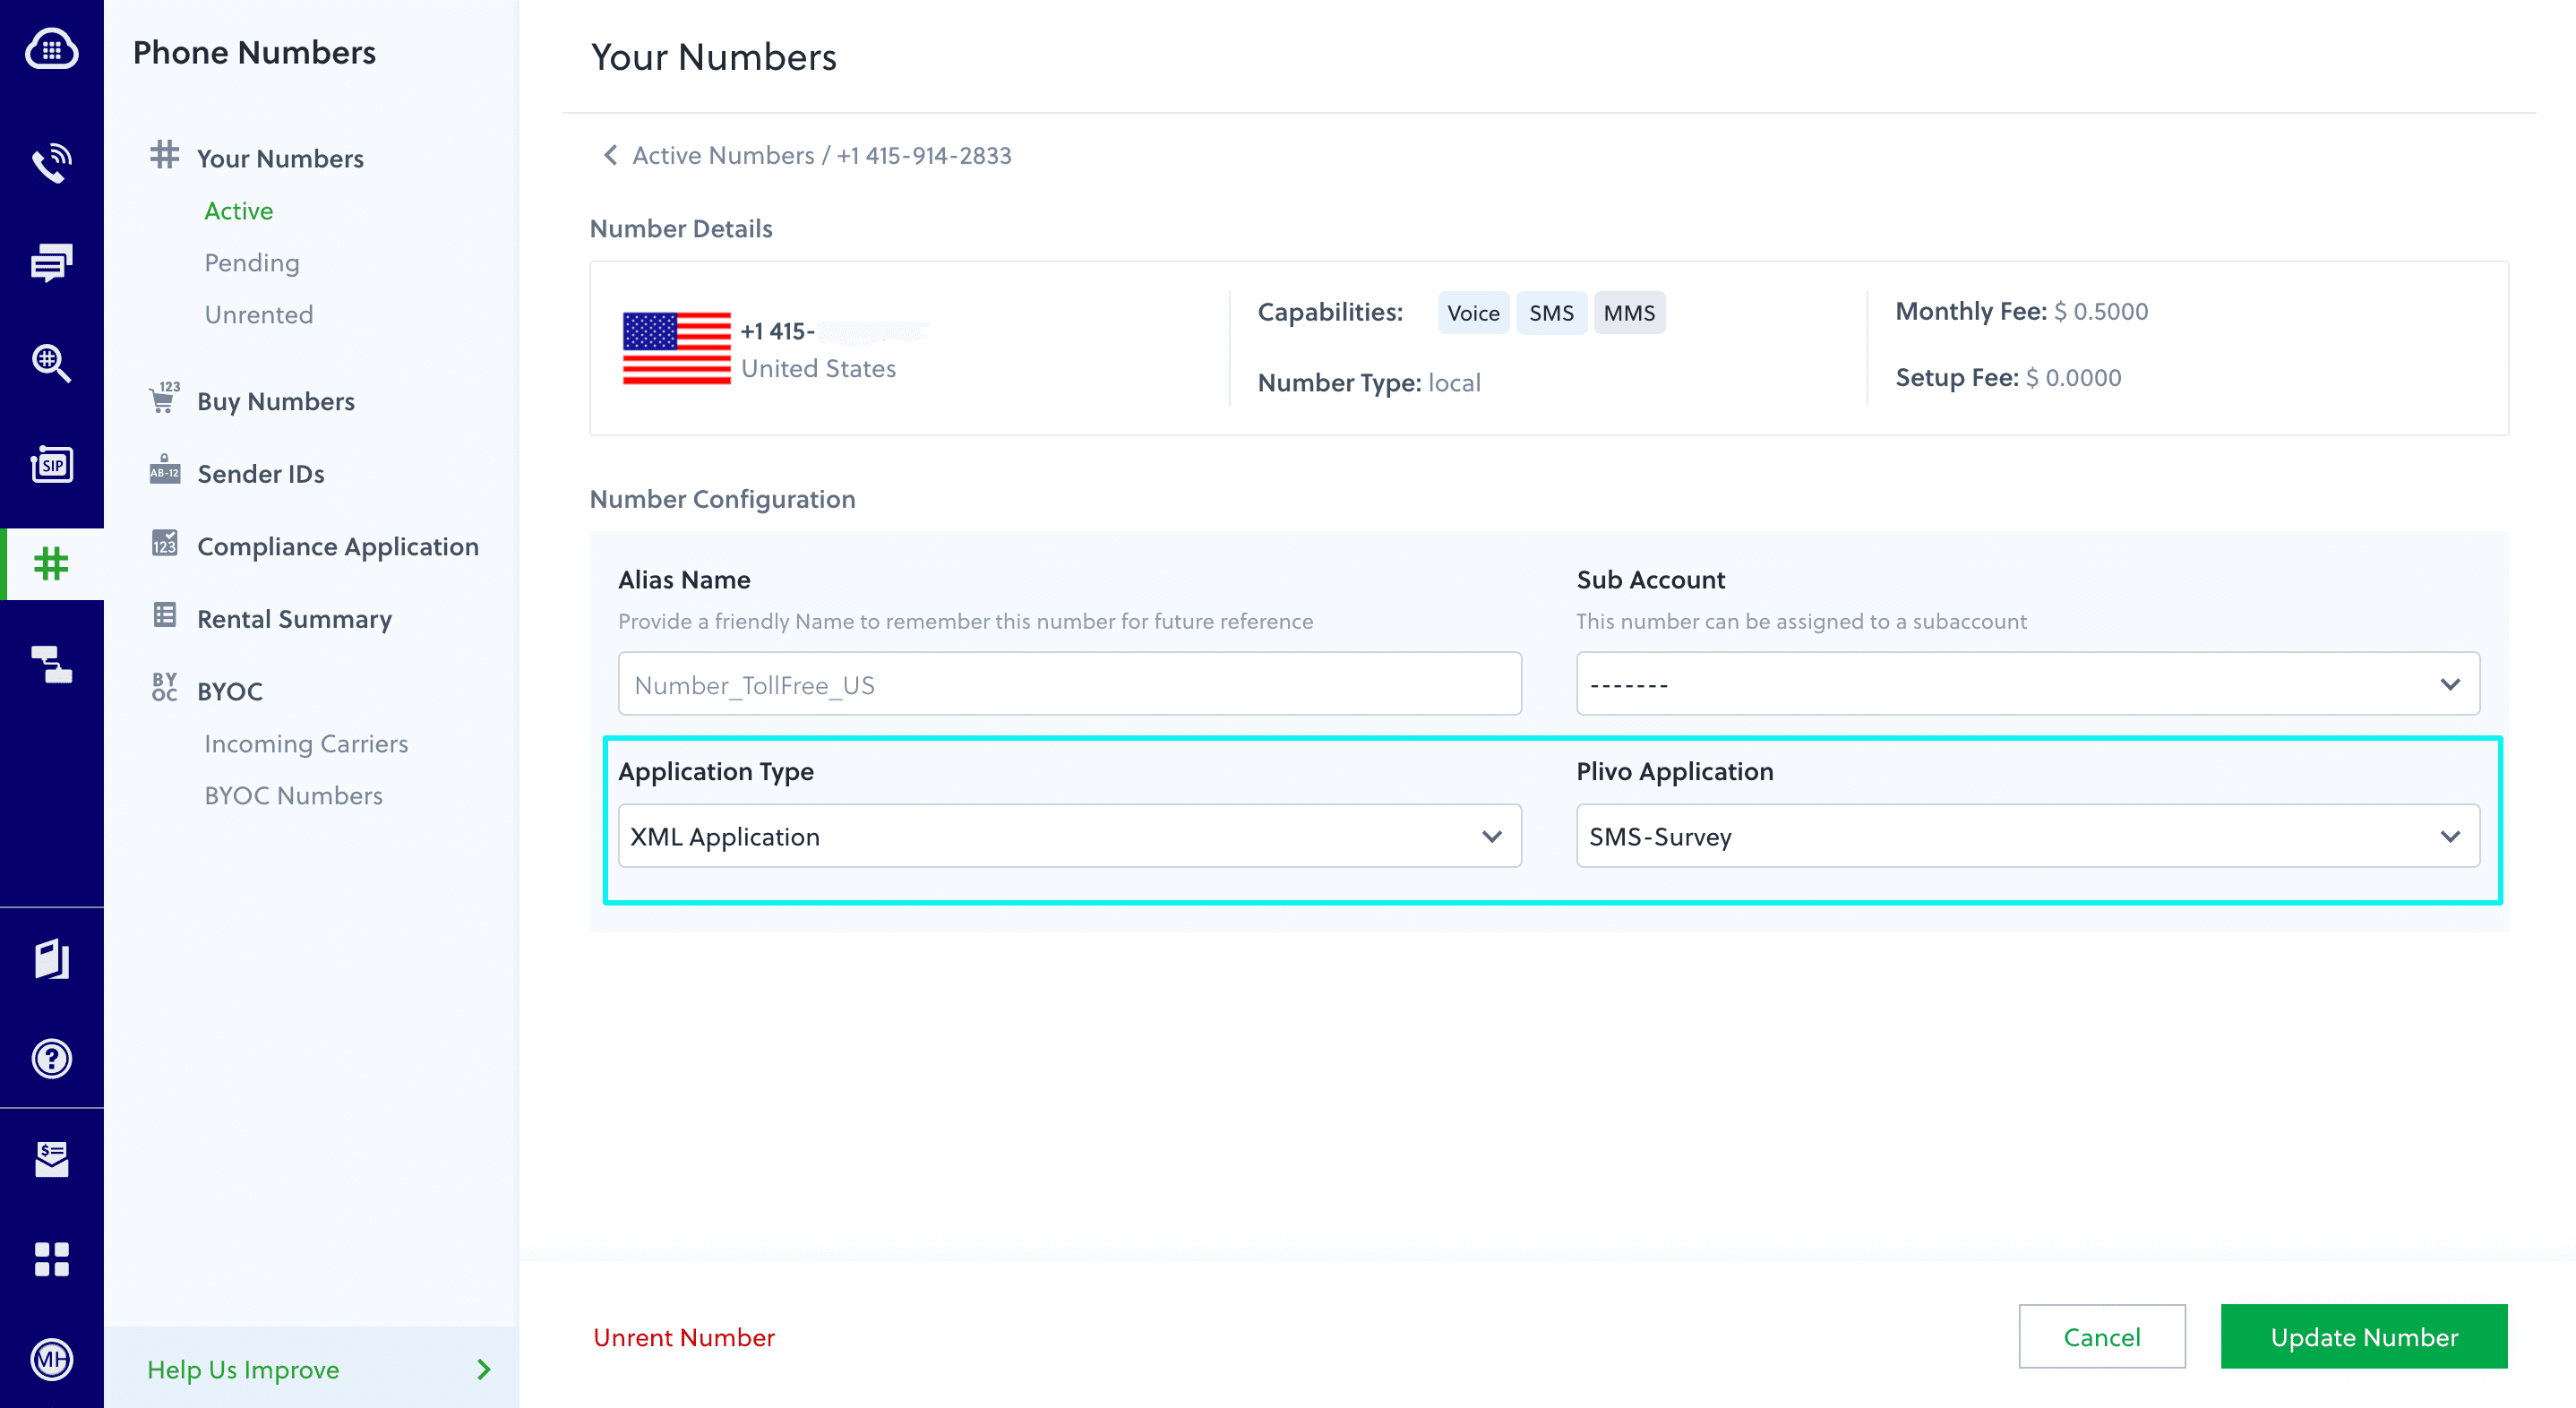The width and height of the screenshot is (2576, 1408).
Task: Open the documentation book icon
Action: tap(52, 958)
